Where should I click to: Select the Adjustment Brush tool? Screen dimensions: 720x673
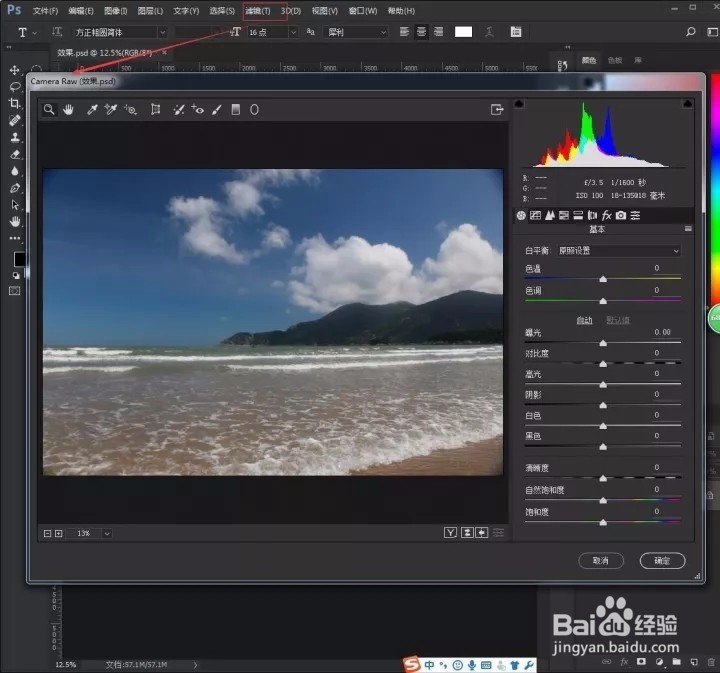point(217,110)
